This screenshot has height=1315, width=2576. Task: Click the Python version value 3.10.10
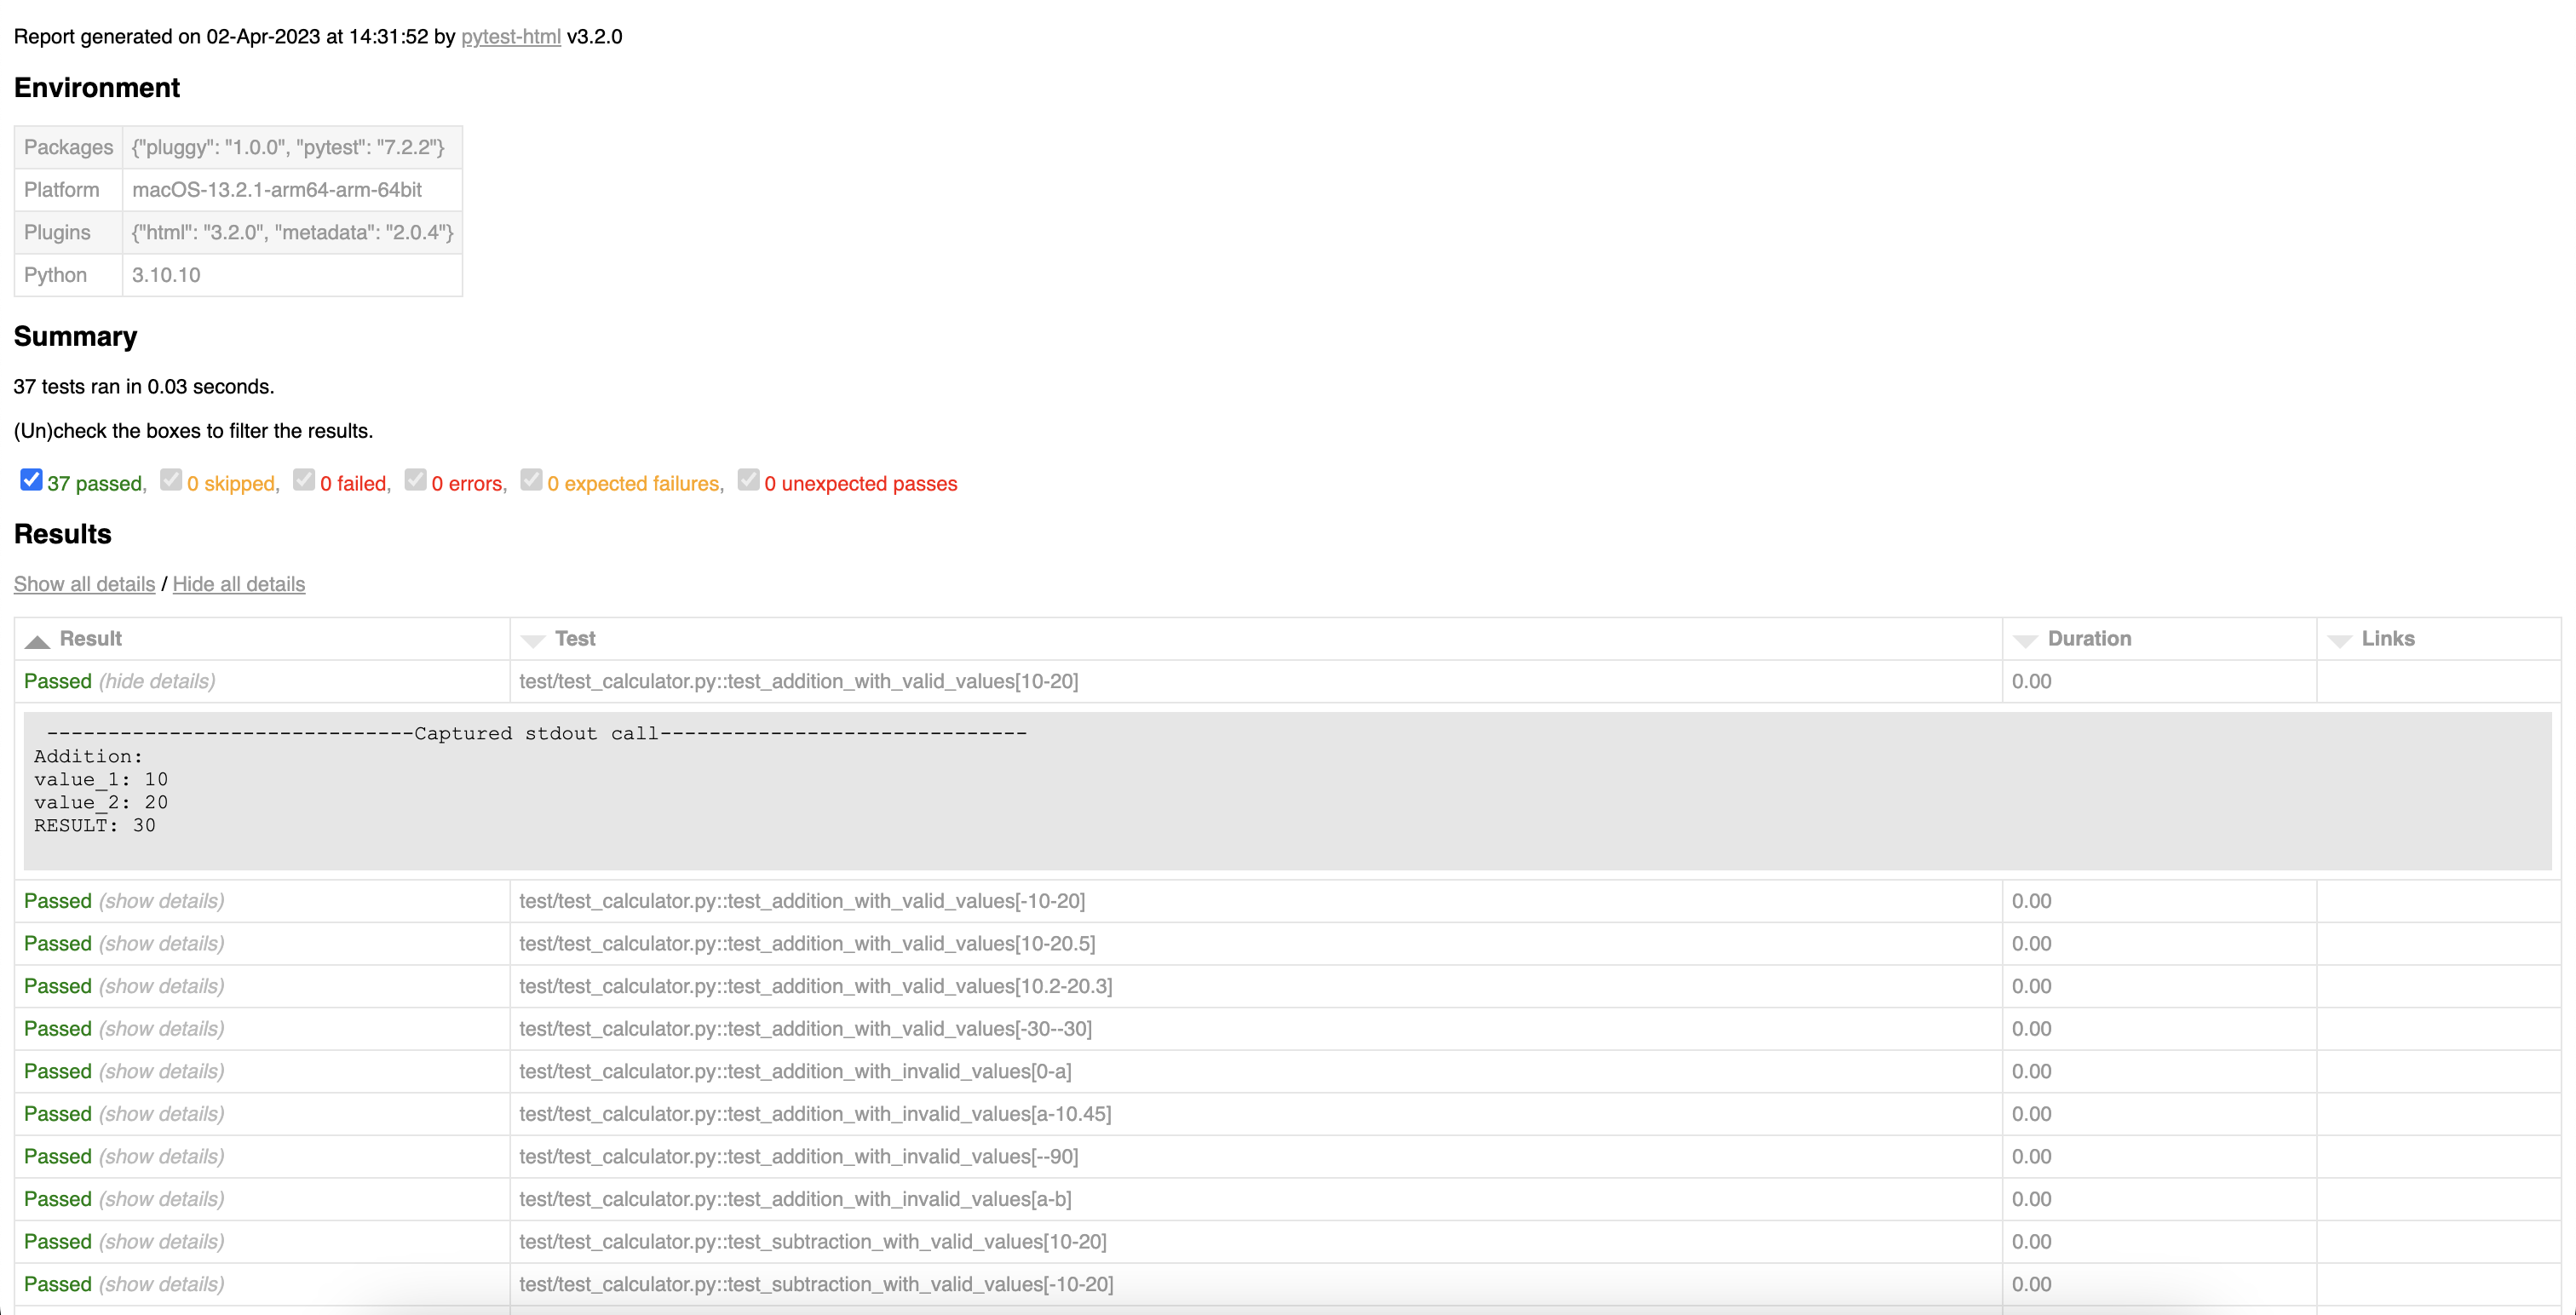coord(166,275)
